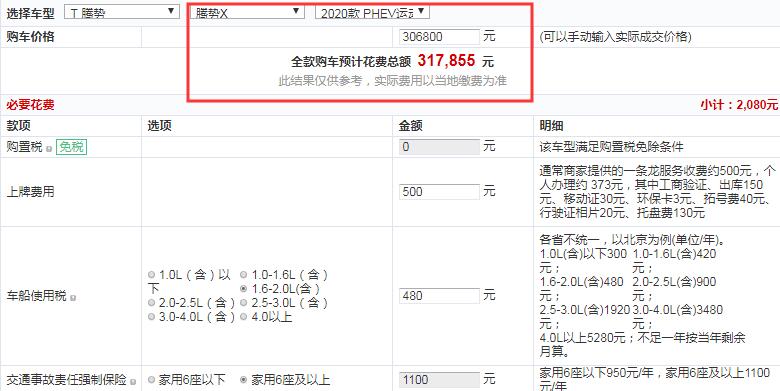Screen dimensions: 780x391
Task: Select the 家用6座以下 radio option
Action: tap(152, 380)
